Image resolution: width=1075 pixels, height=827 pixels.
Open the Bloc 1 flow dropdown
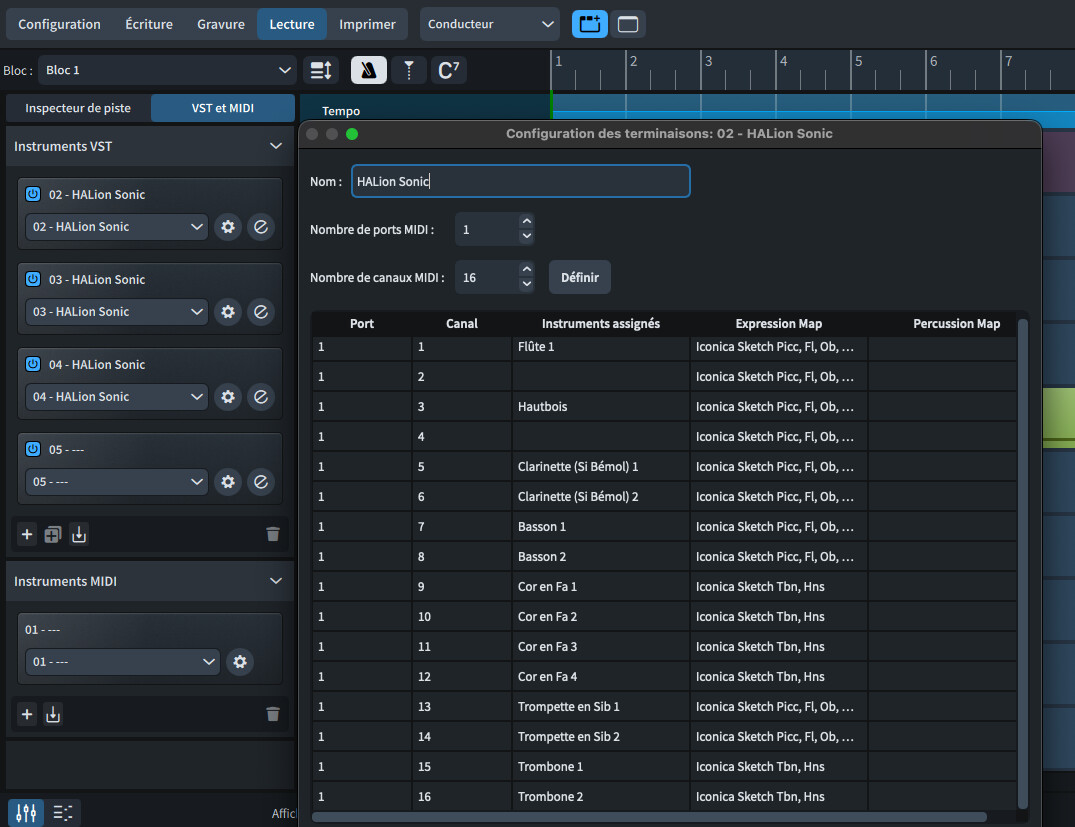click(x=167, y=70)
